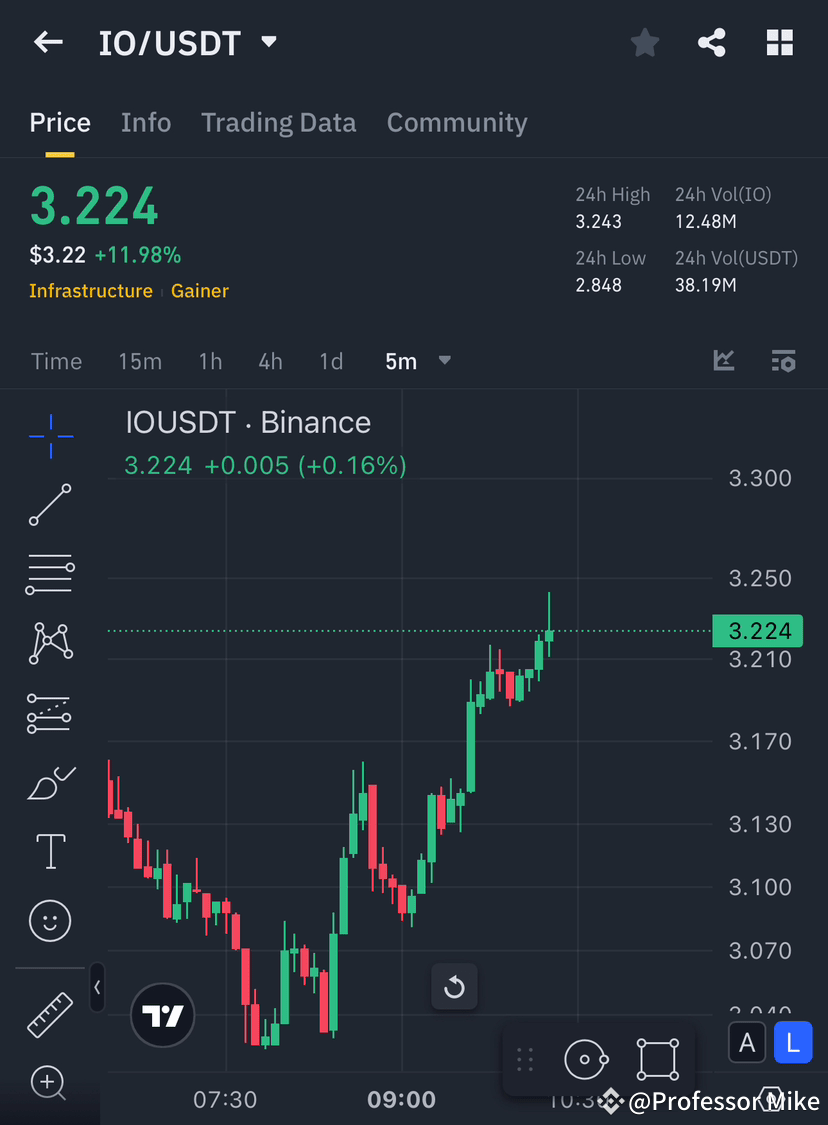Viewport: 828px width, 1125px height.
Task: Select the crosshair cursor tool
Action: point(50,435)
